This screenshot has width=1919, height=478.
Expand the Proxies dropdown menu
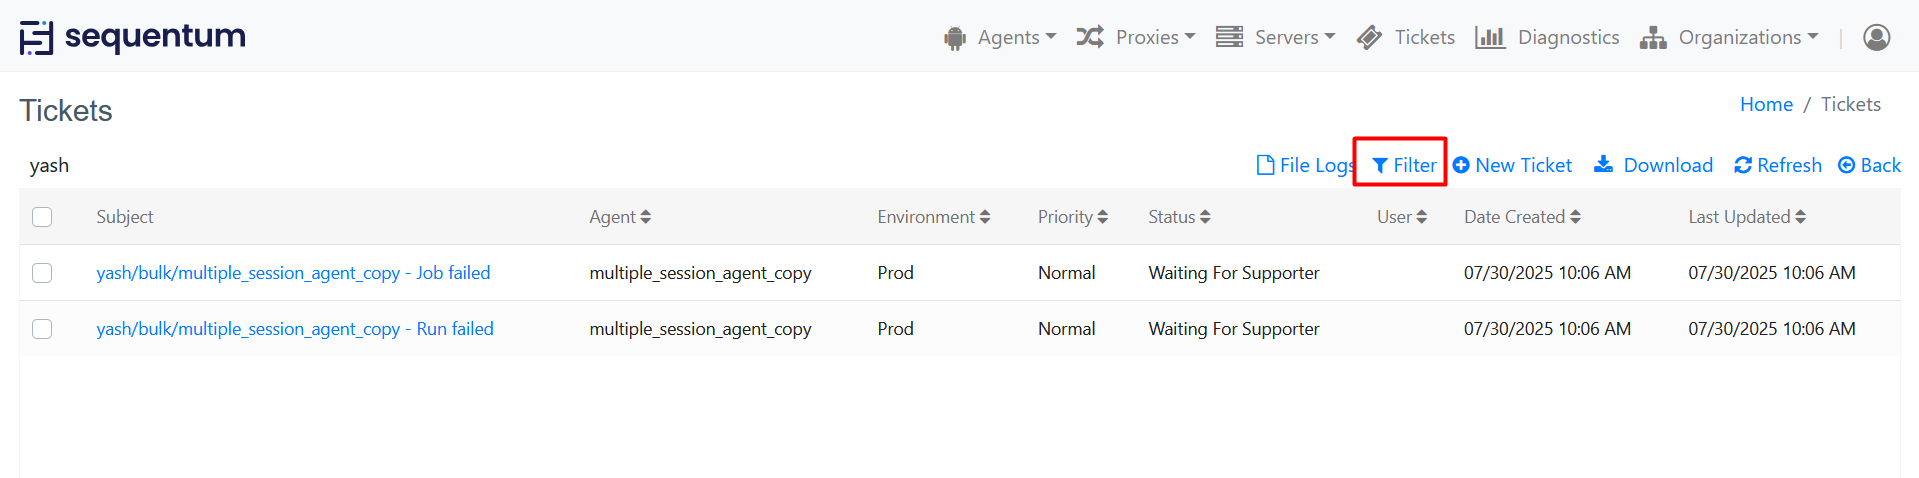(1136, 37)
